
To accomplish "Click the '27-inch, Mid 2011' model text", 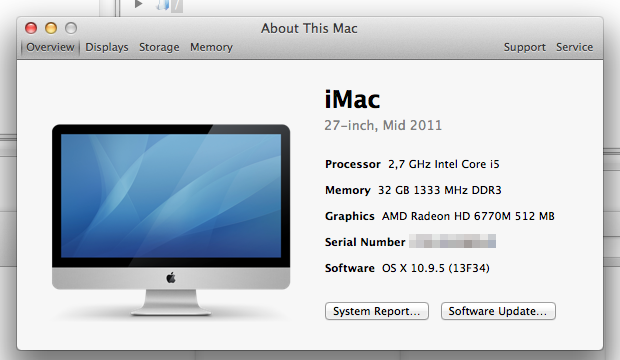I will pyautogui.click(x=383, y=125).
